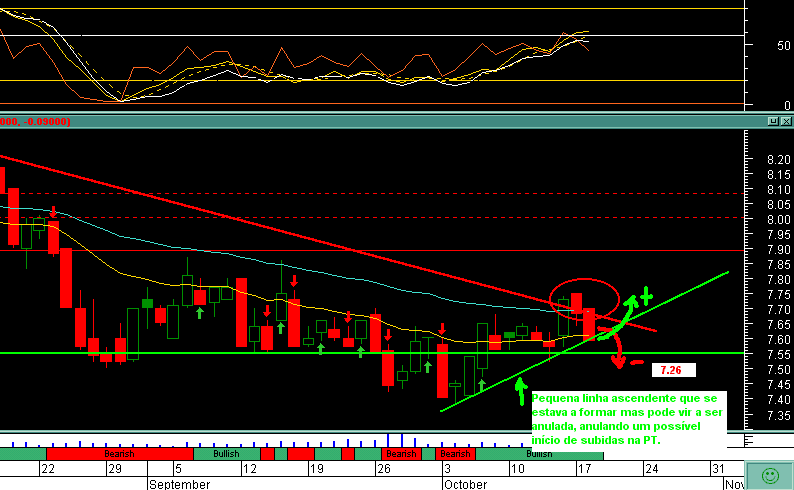Click the 50 level on the indicator axis
Viewport: 794px width, 490px height.
coord(784,46)
